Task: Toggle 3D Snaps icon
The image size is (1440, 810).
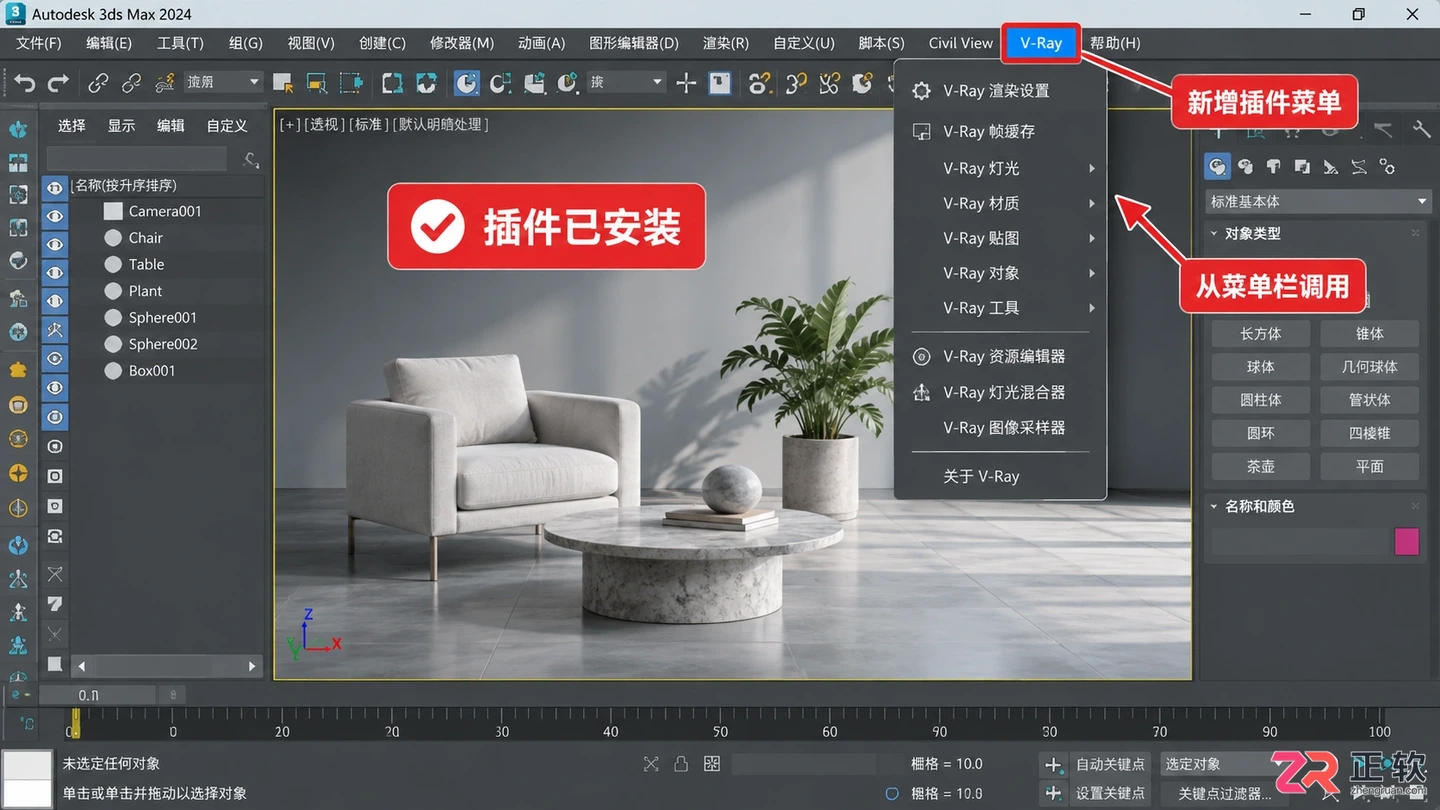Action: point(761,83)
